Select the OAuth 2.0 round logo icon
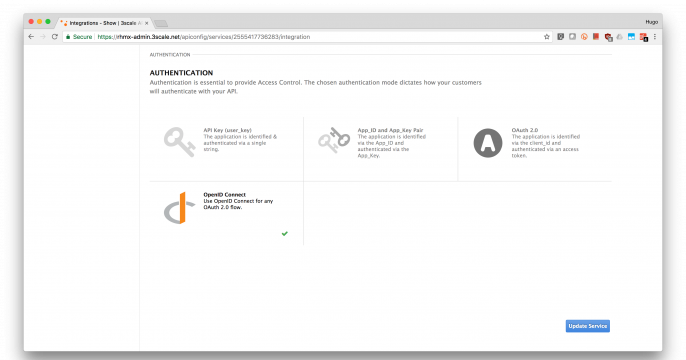 488,143
